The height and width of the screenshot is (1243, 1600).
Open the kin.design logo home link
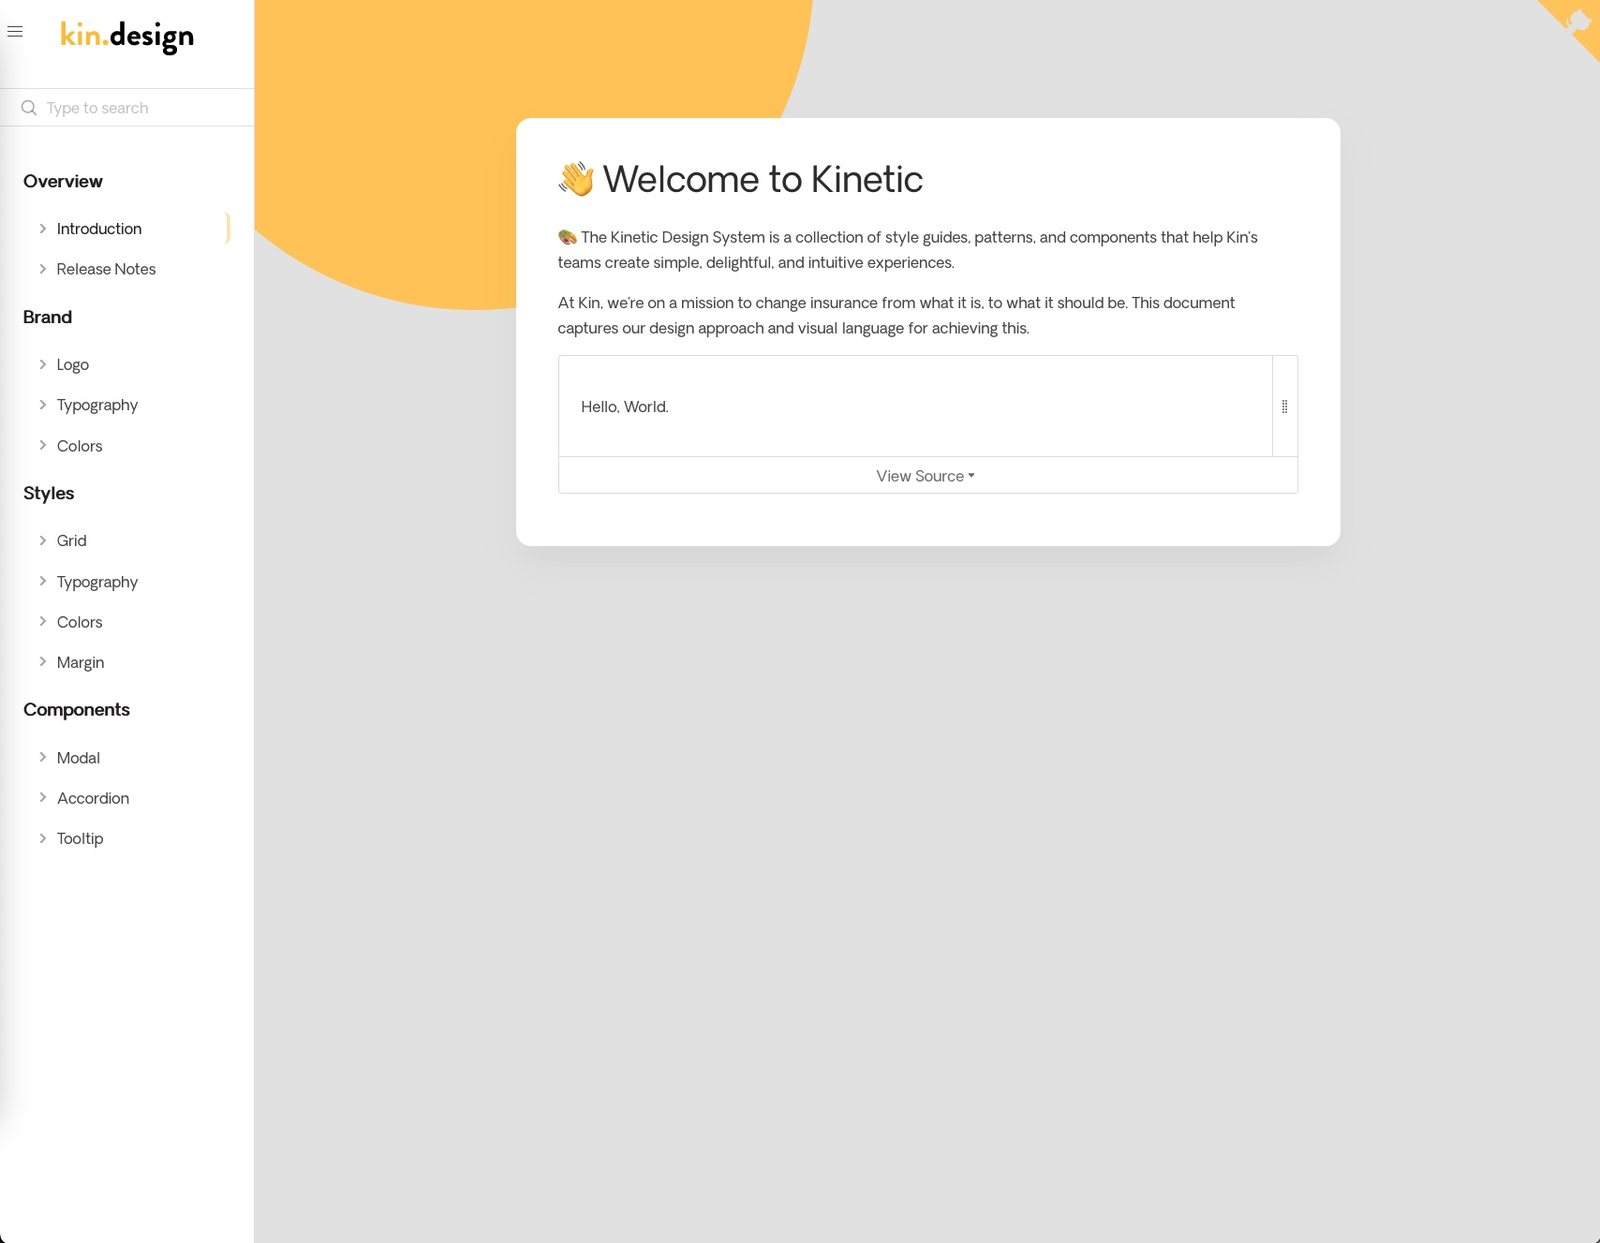click(127, 36)
